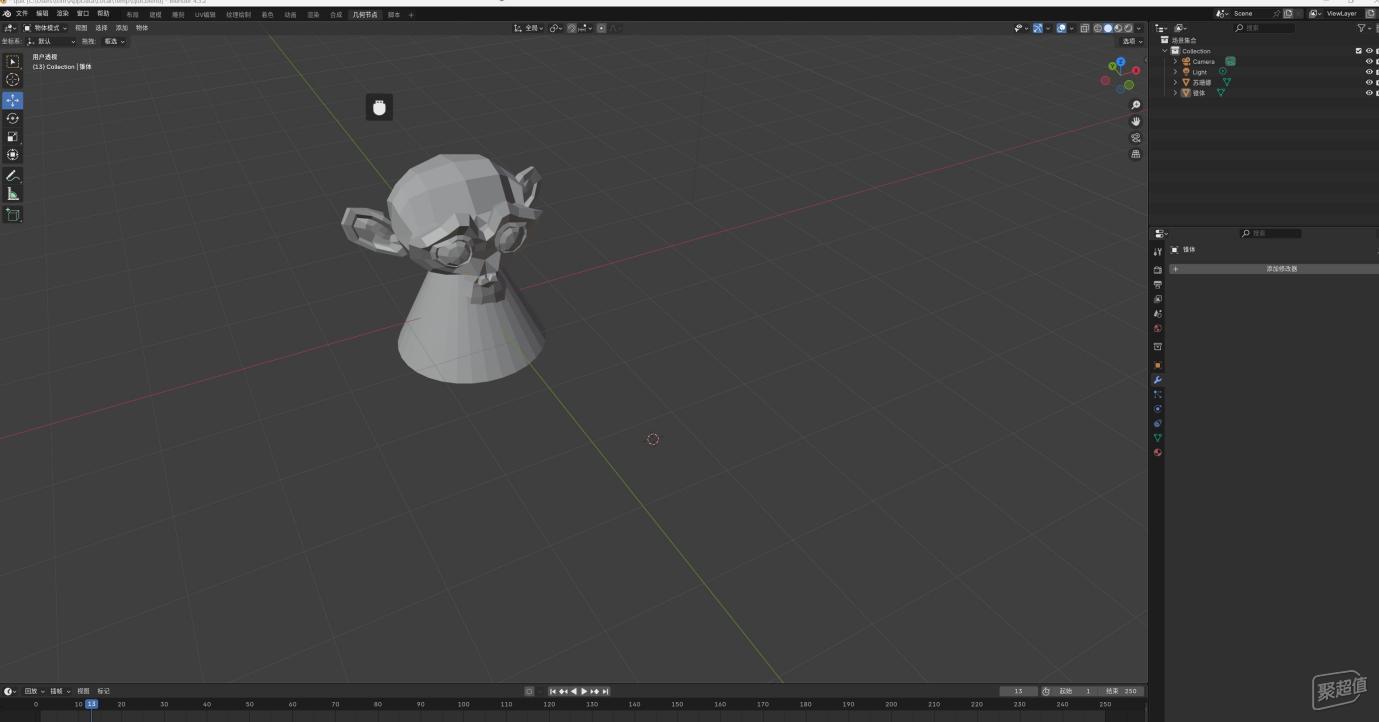The height and width of the screenshot is (722, 1379).
Task: Switch to camera view icon in viewport
Action: pos(1136,138)
